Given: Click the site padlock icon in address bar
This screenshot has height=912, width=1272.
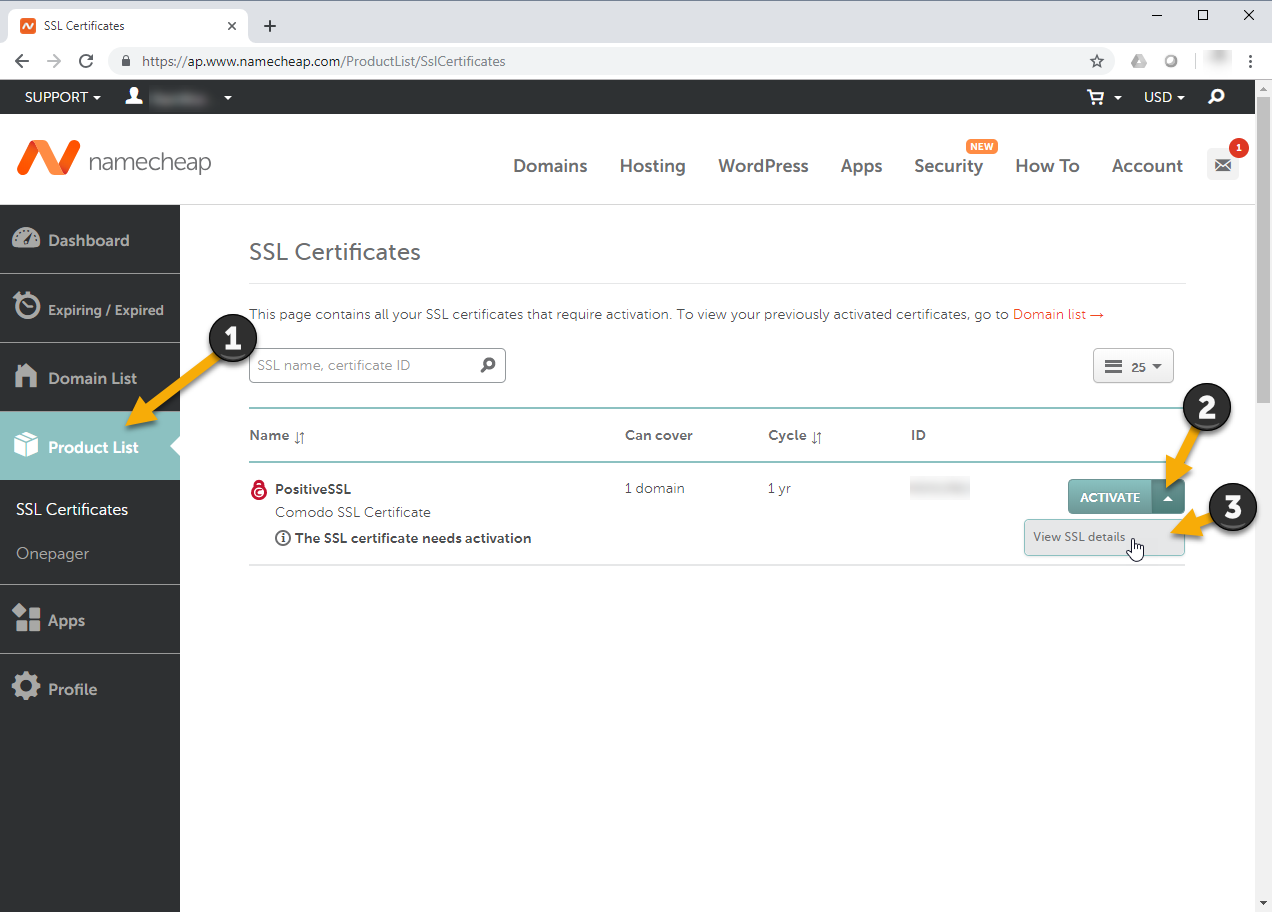Looking at the screenshot, I should 126,61.
